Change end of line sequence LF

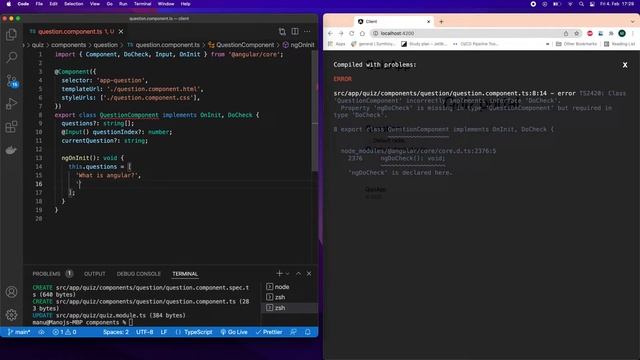point(164,332)
